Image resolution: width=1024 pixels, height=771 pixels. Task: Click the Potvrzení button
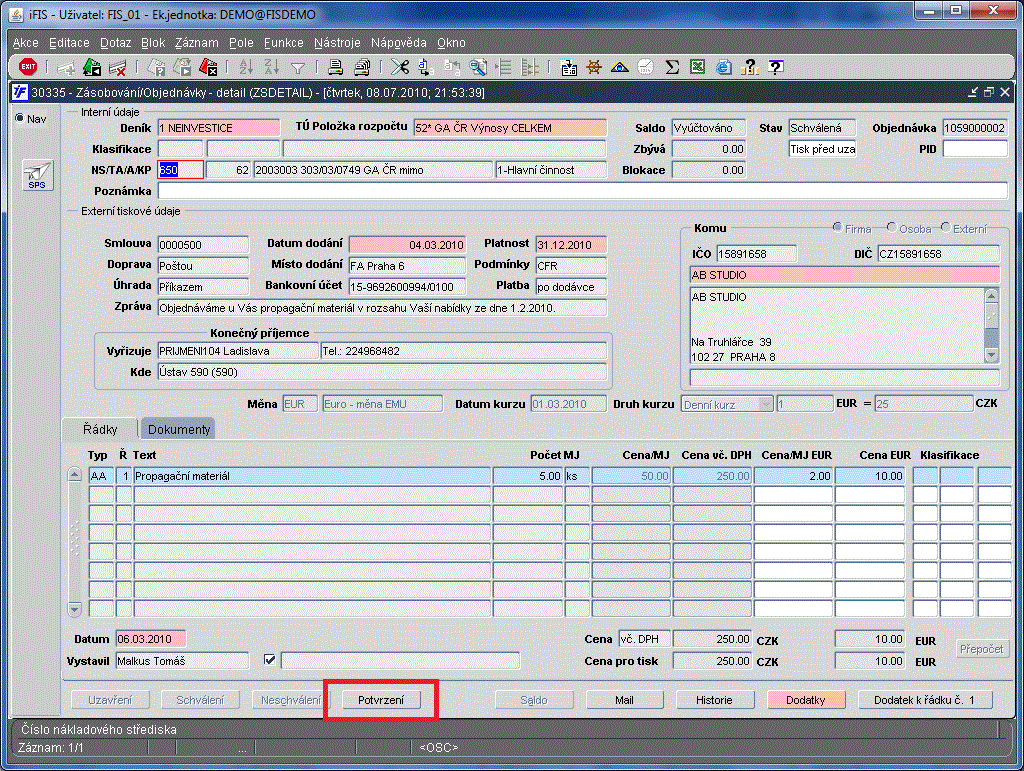click(380, 700)
